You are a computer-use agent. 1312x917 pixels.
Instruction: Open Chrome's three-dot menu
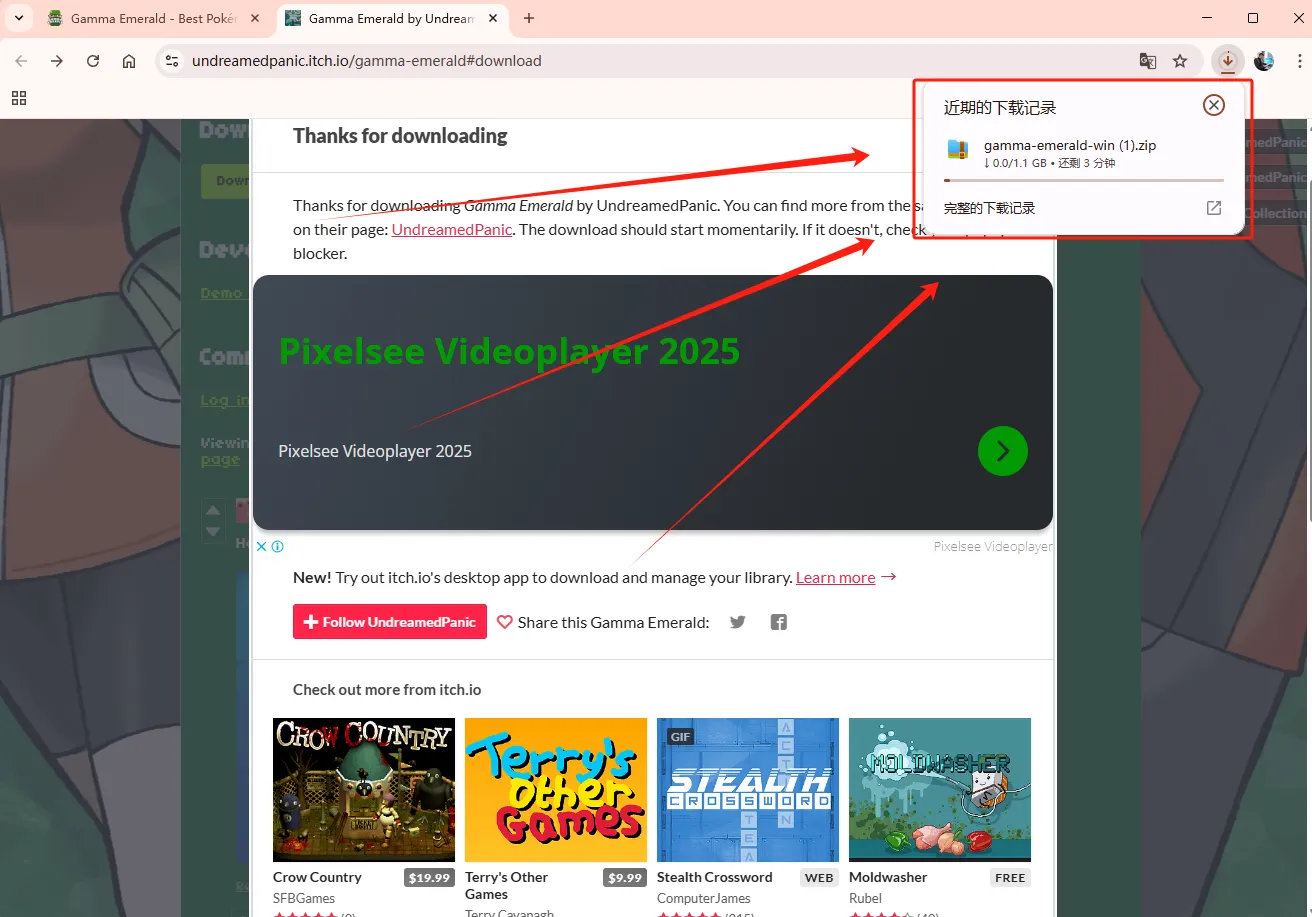point(1297,61)
